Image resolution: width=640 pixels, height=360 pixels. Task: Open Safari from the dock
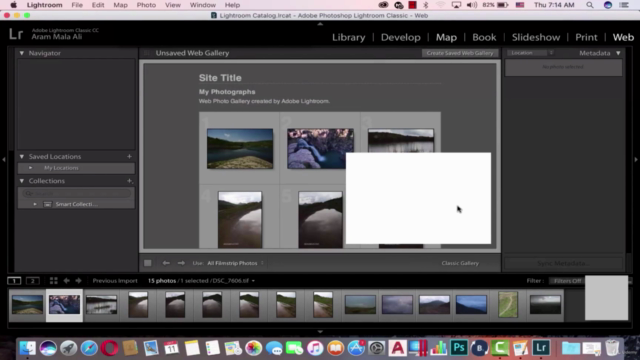[x=89, y=348]
